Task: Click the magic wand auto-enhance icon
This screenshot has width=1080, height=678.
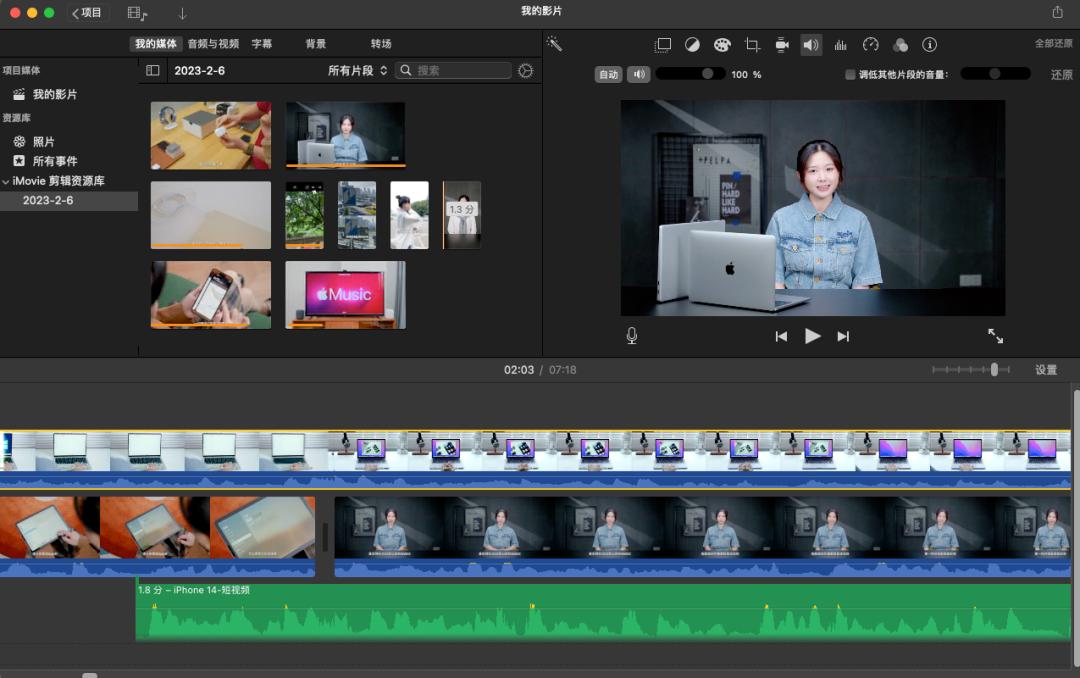Action: click(x=554, y=44)
